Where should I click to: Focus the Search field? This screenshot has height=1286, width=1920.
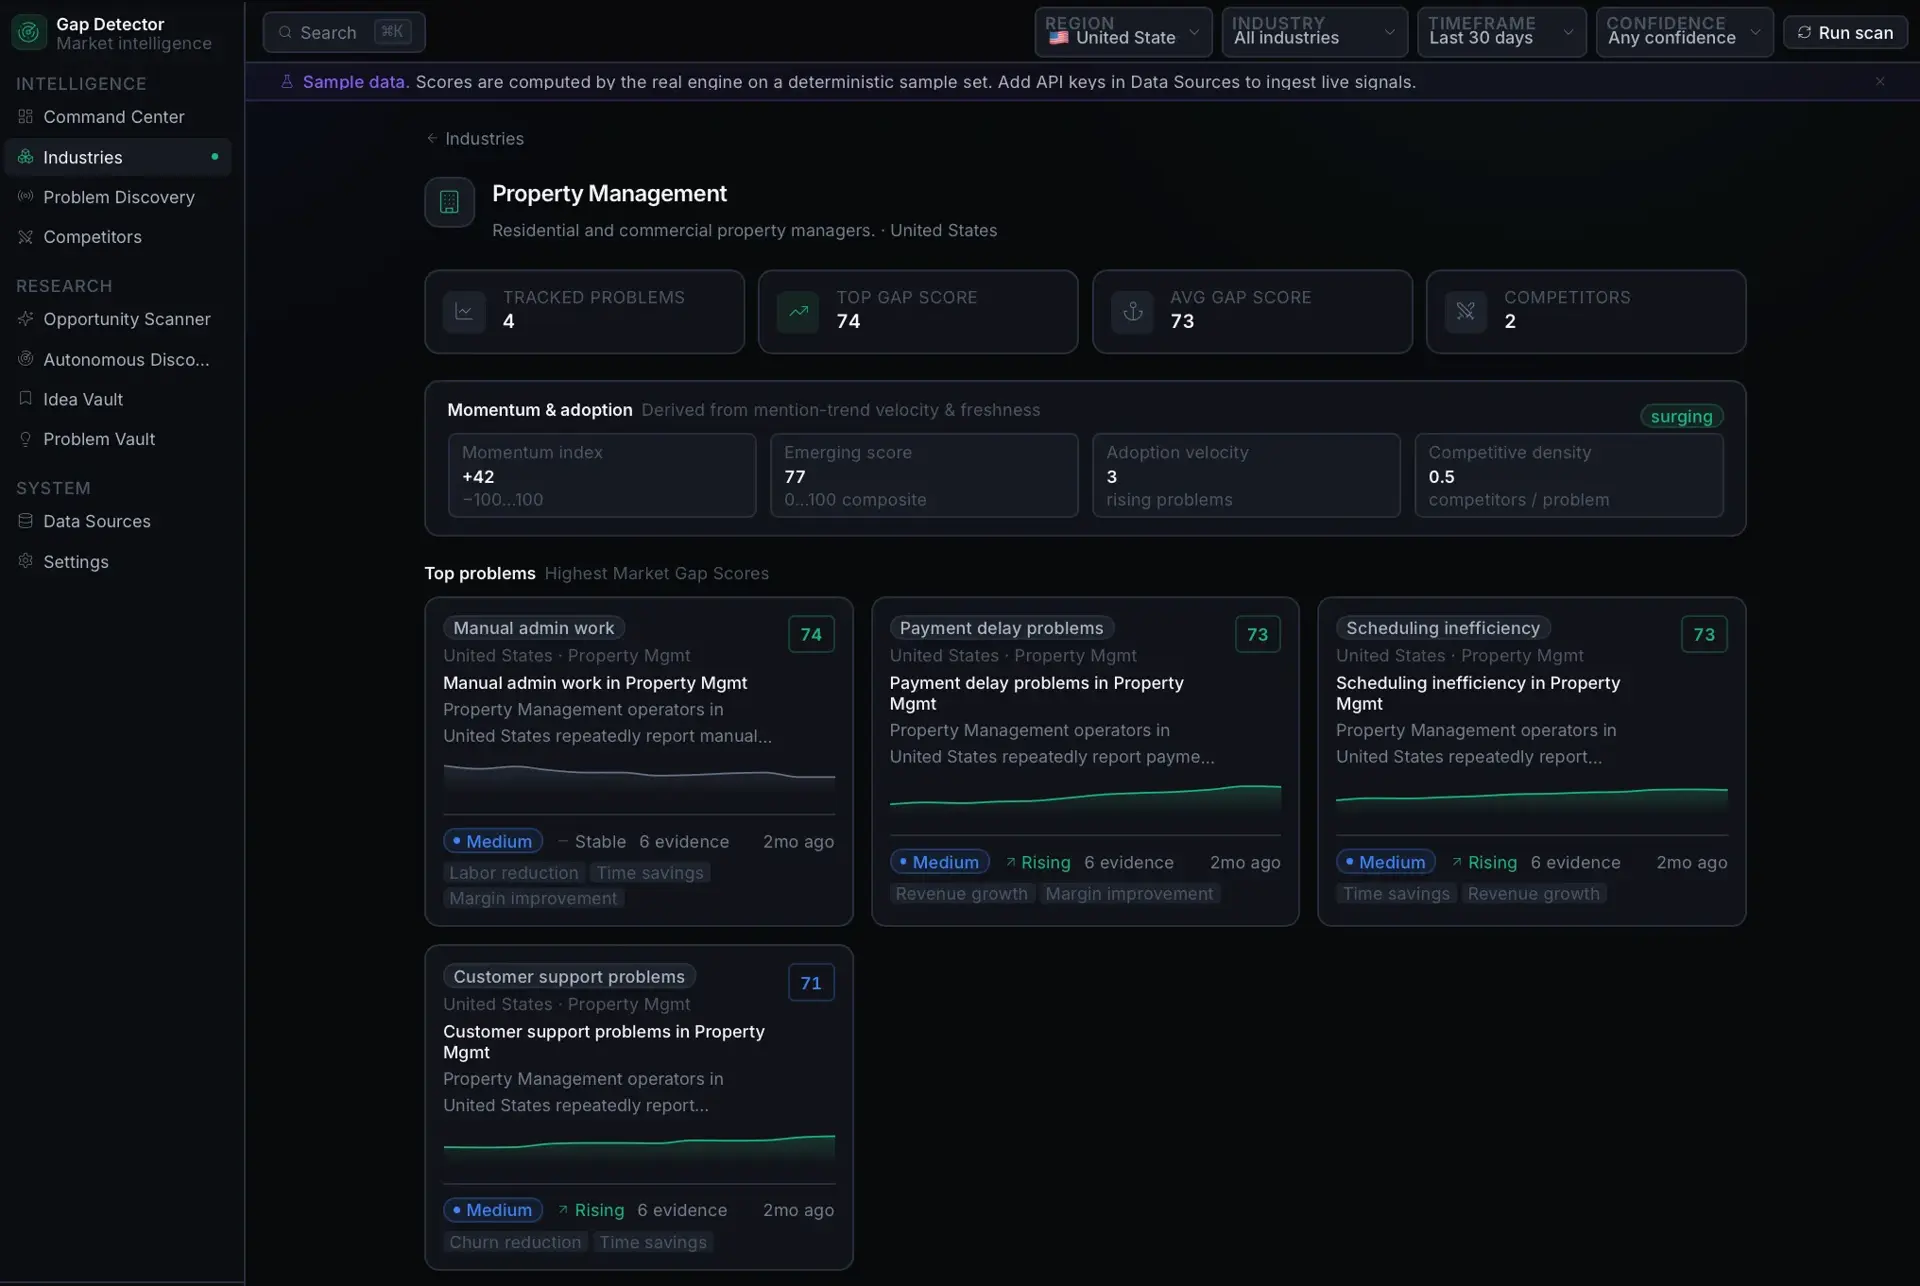[344, 32]
